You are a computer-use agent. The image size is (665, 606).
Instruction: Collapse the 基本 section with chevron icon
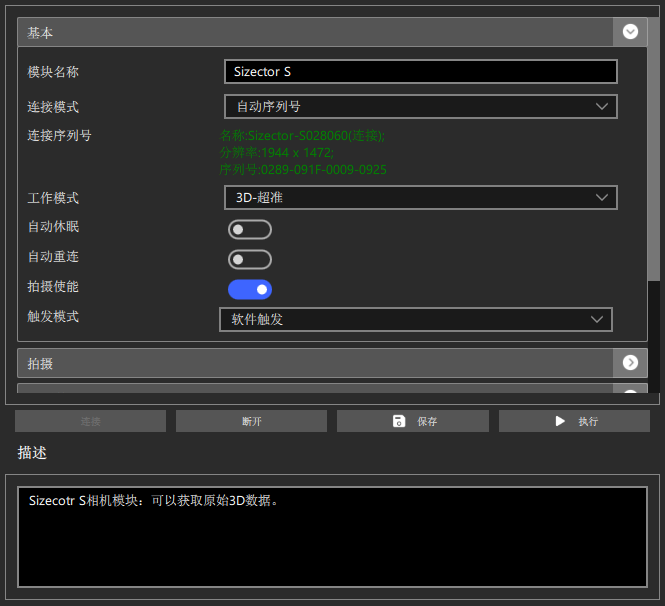[630, 32]
